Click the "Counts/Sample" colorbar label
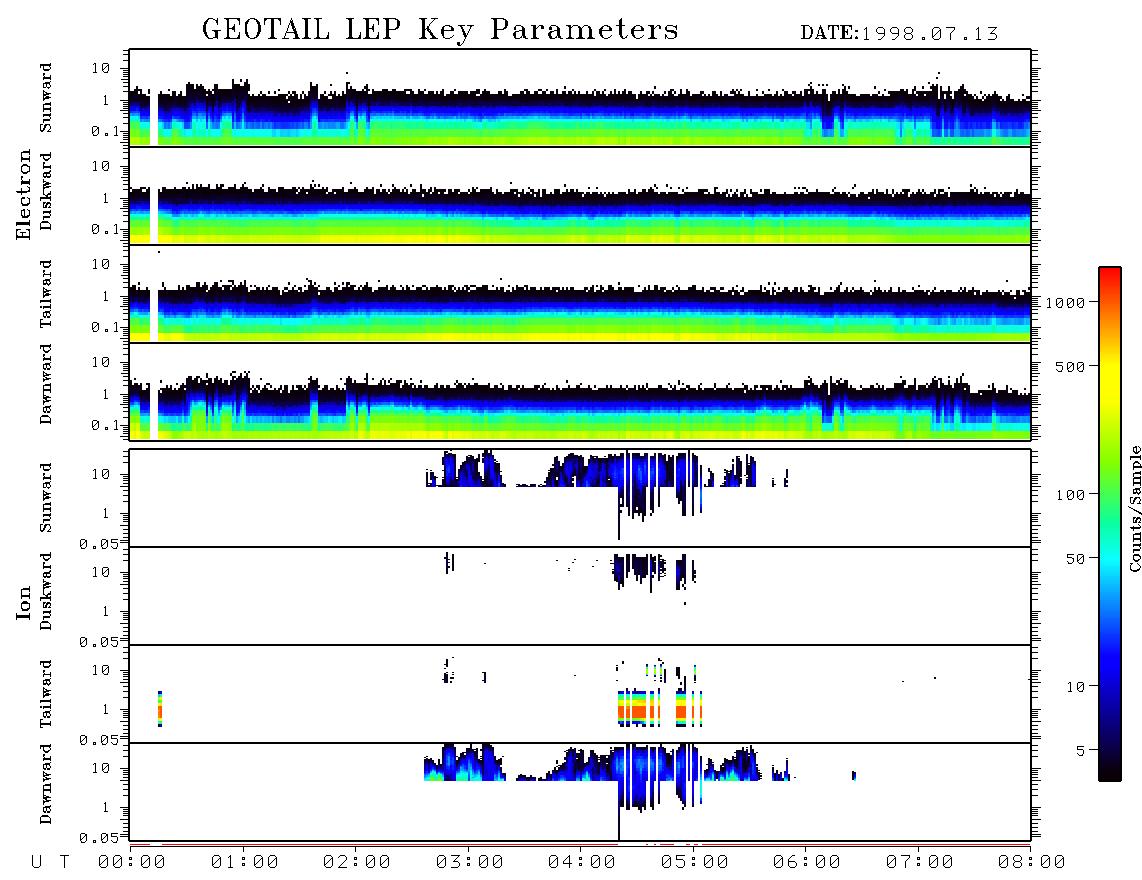This screenshot has width=1142, height=880. tap(1134, 508)
